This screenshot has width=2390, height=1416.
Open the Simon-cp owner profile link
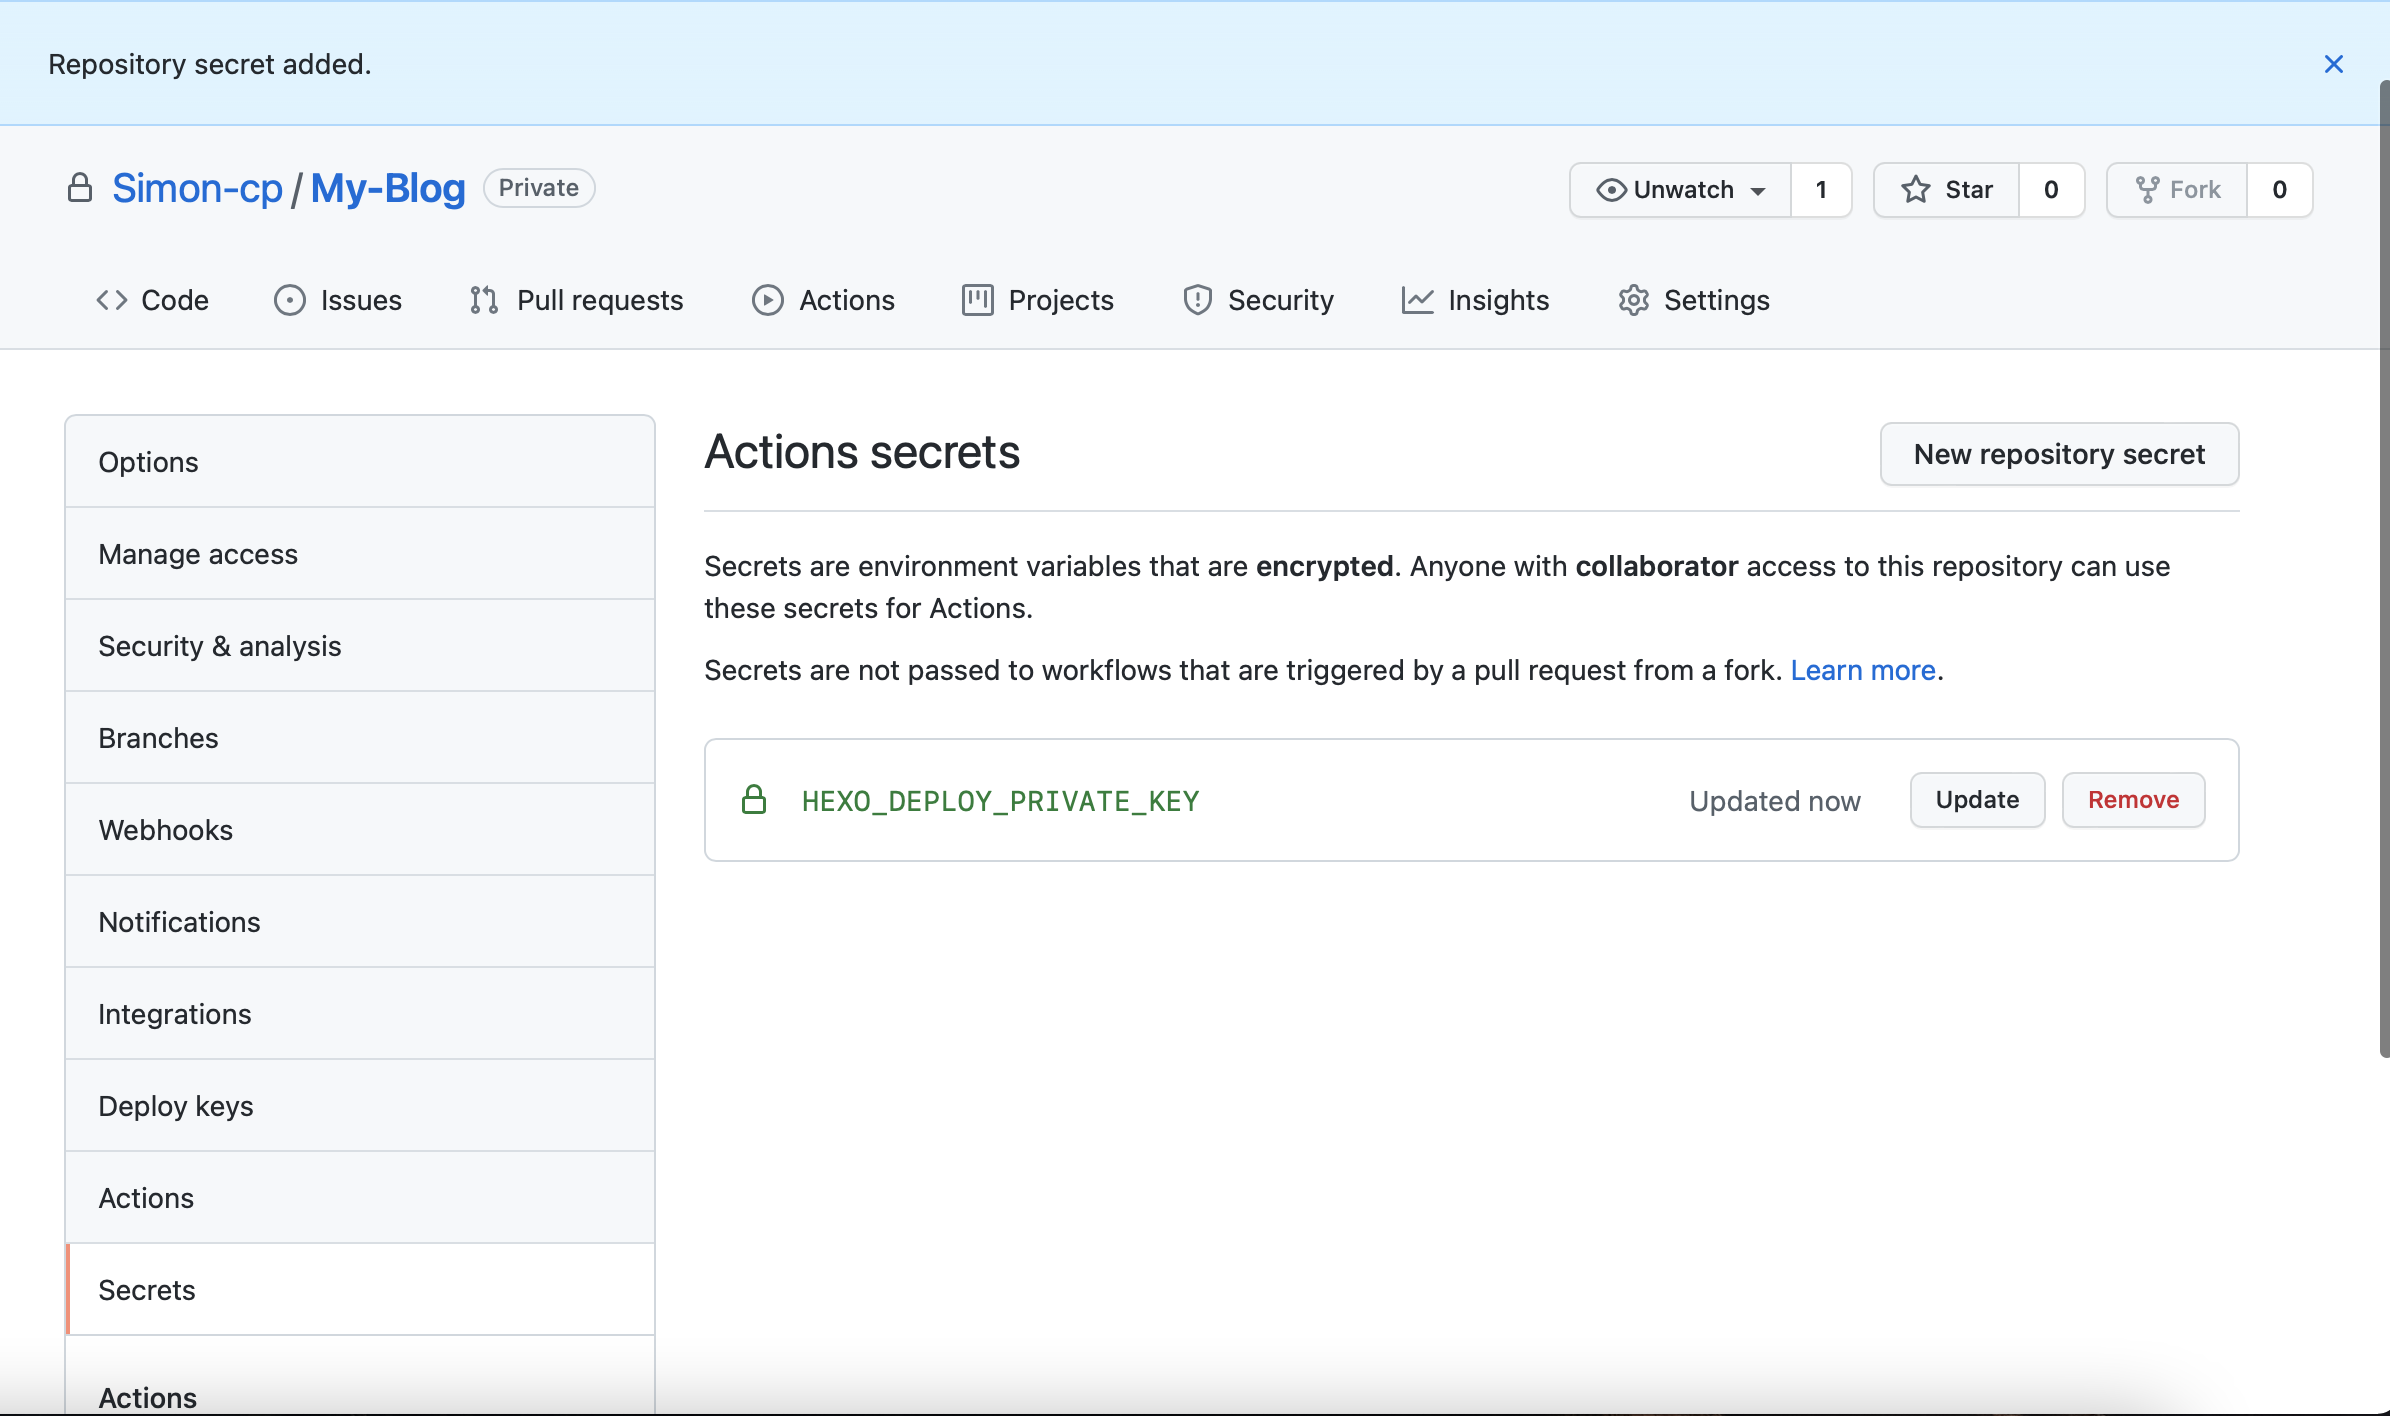click(197, 188)
